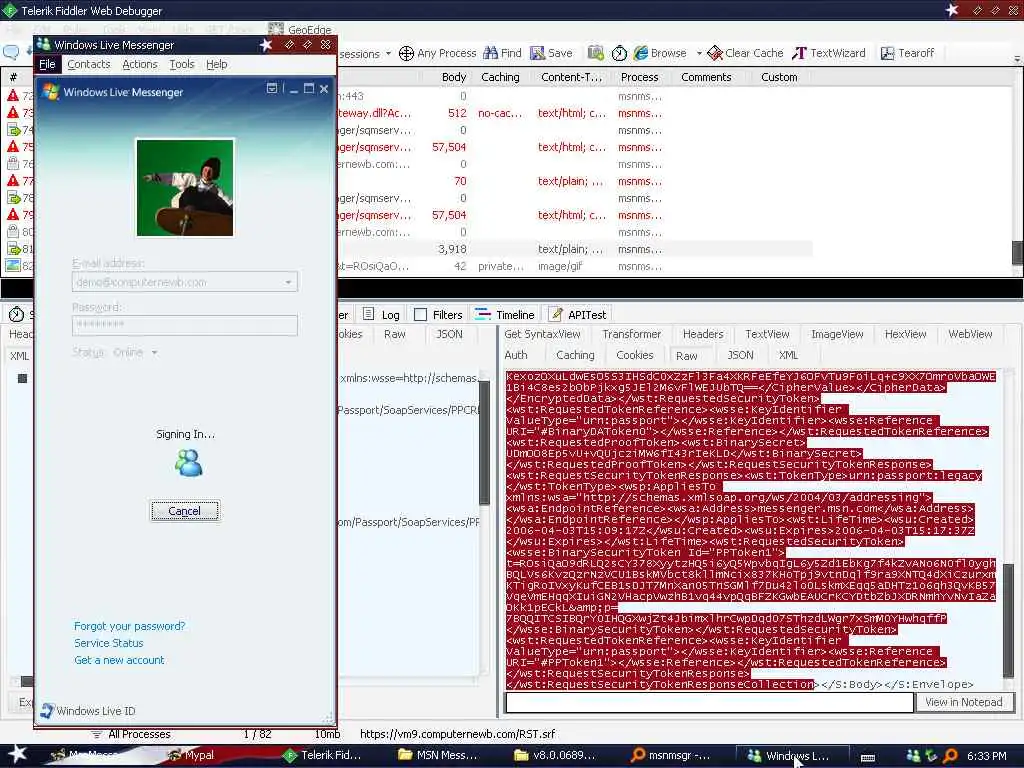Image resolution: width=1024 pixels, height=768 pixels.
Task: Open the Status Online dropdown
Action: coord(155,353)
